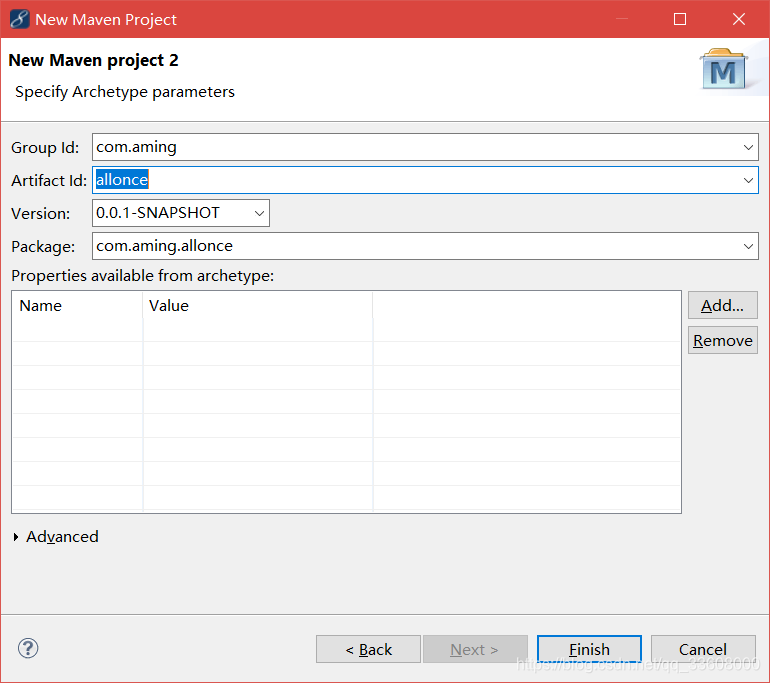This screenshot has height=683, width=770.
Task: Expand the Advanced section
Action: click(16, 537)
